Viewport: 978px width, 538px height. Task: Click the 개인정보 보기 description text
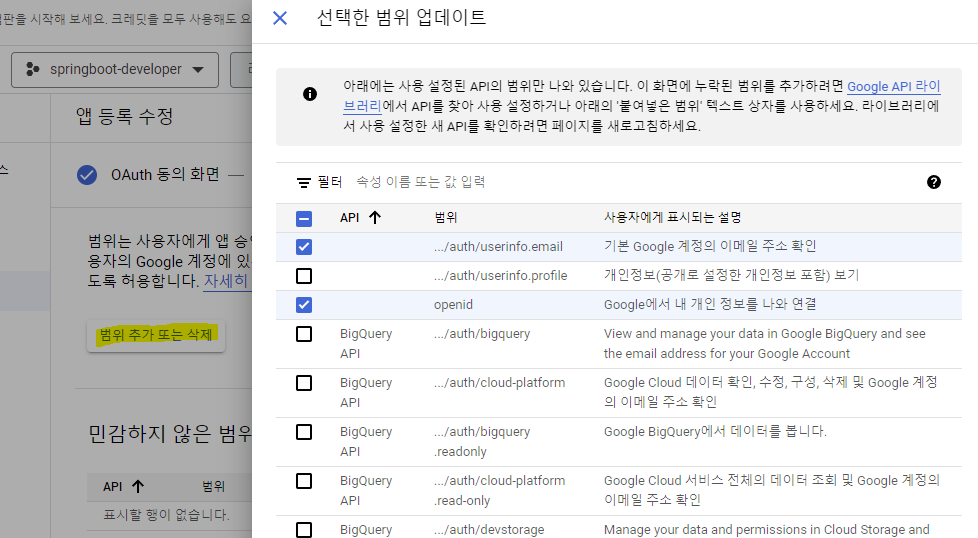tap(731, 275)
